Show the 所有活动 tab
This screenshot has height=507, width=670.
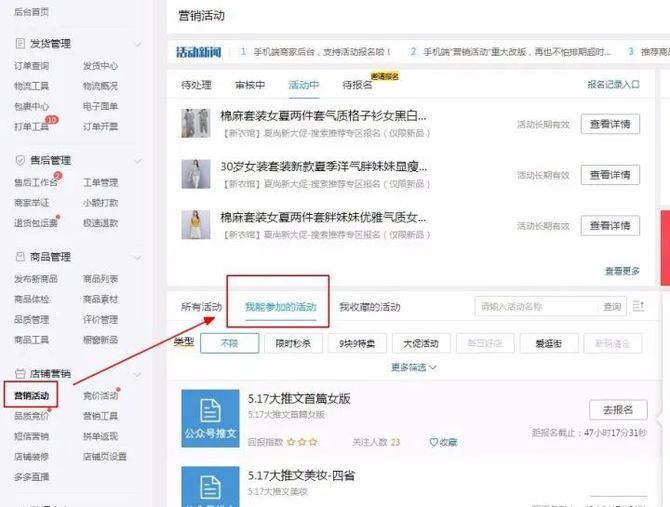201,307
